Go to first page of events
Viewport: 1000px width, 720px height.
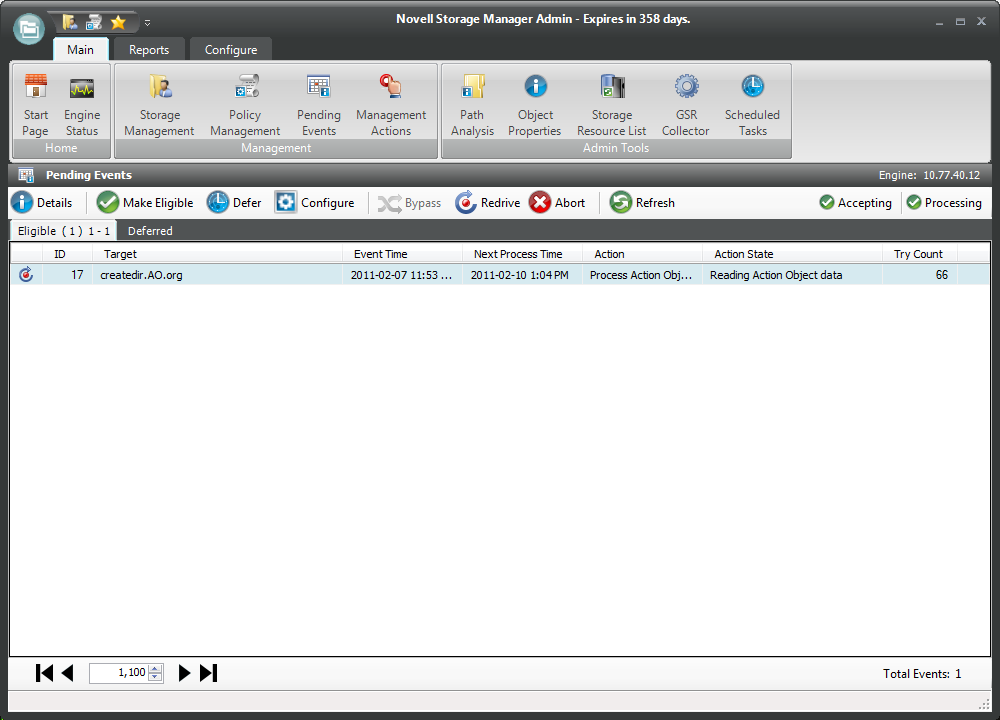(44, 673)
